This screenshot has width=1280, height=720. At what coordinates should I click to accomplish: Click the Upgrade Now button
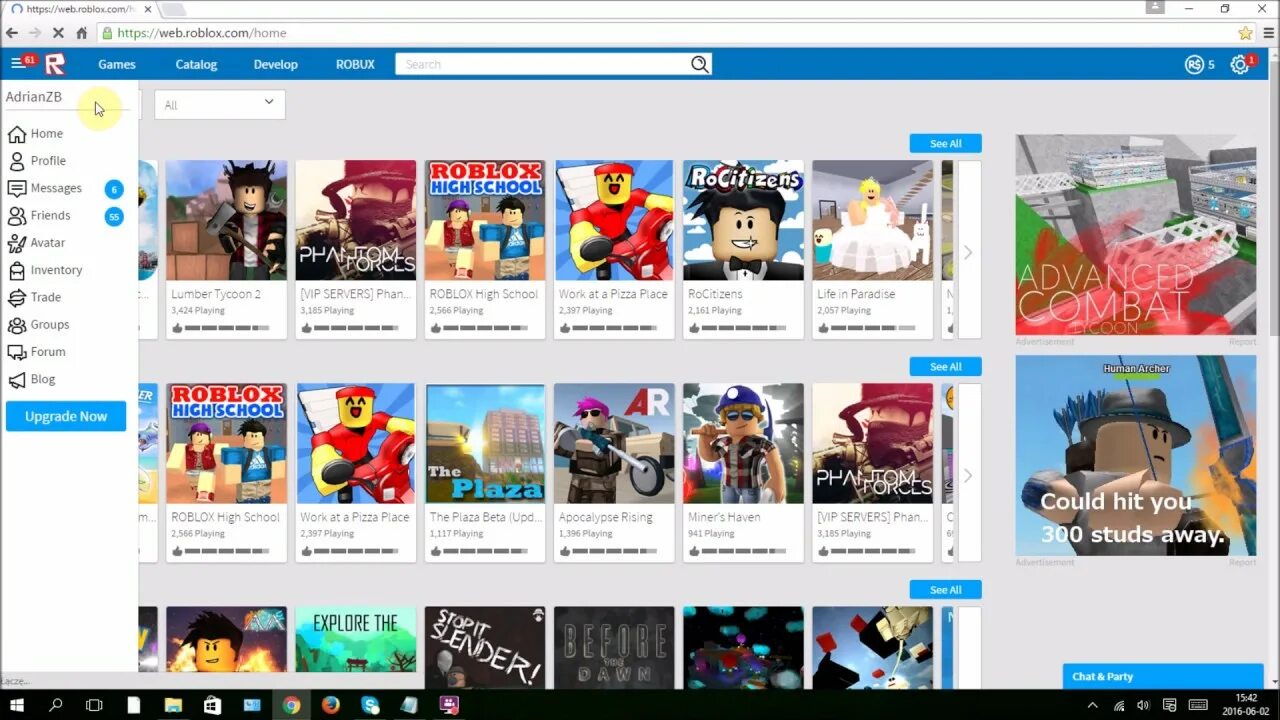click(66, 416)
